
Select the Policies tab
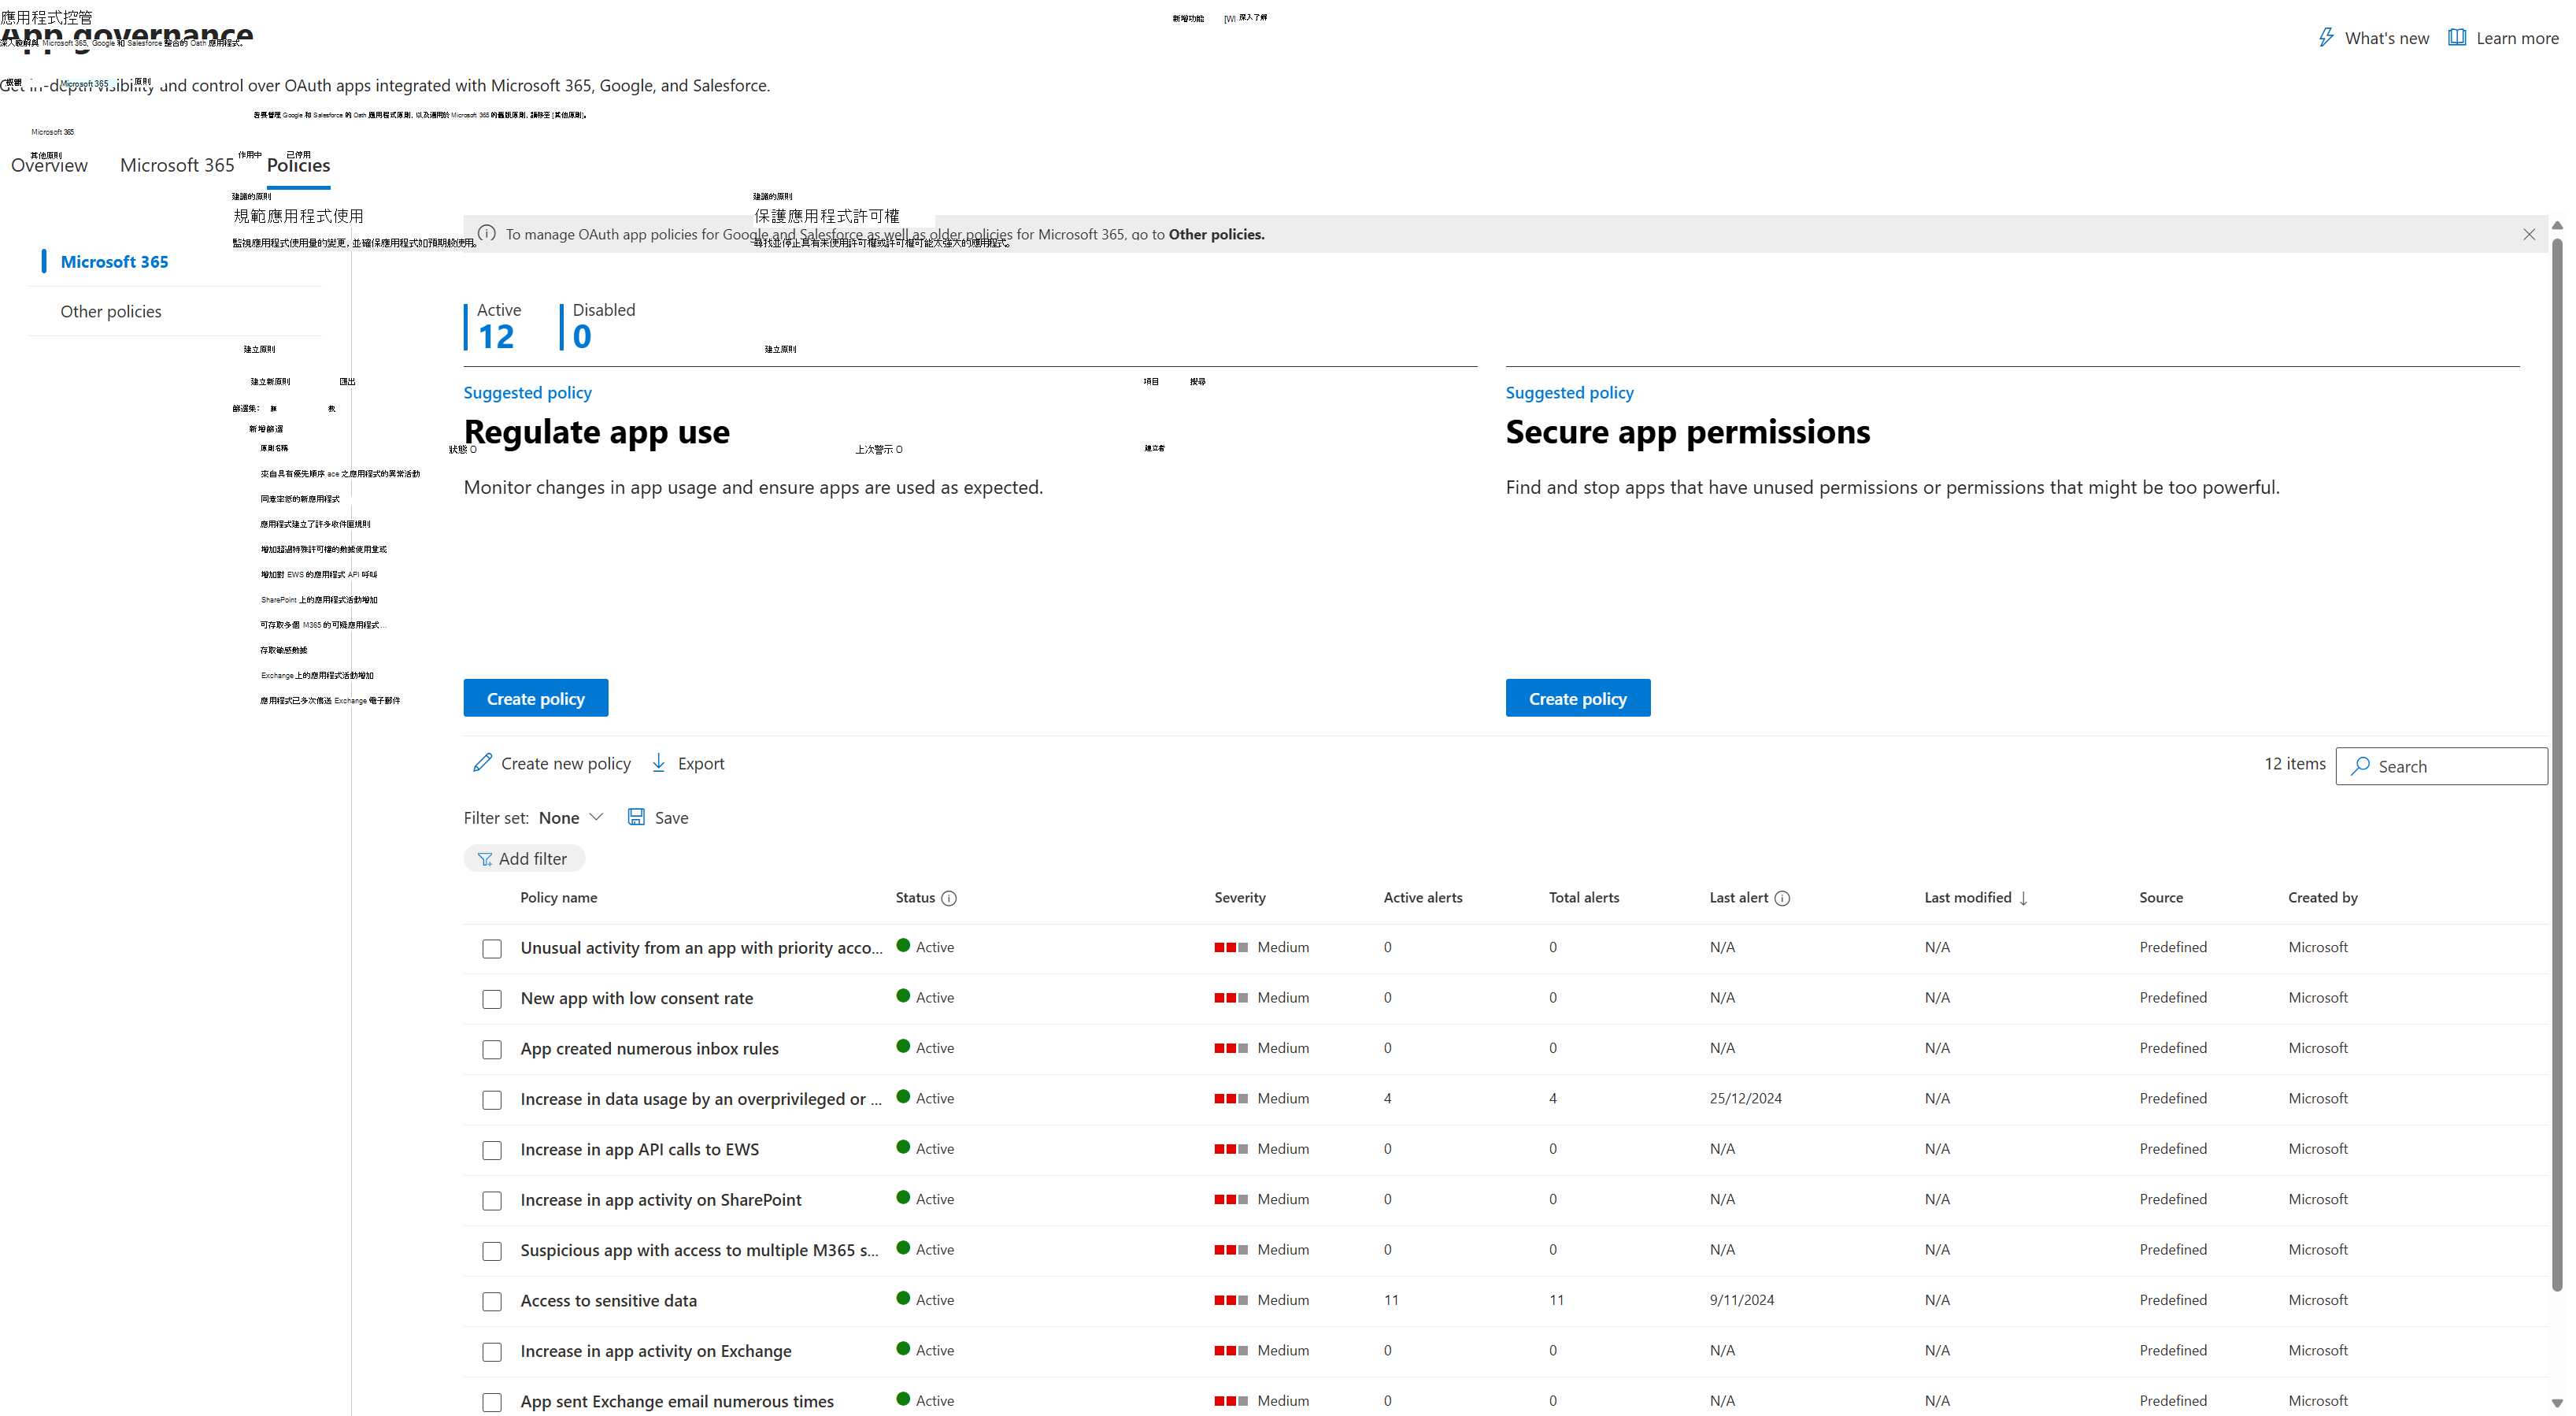coord(298,165)
